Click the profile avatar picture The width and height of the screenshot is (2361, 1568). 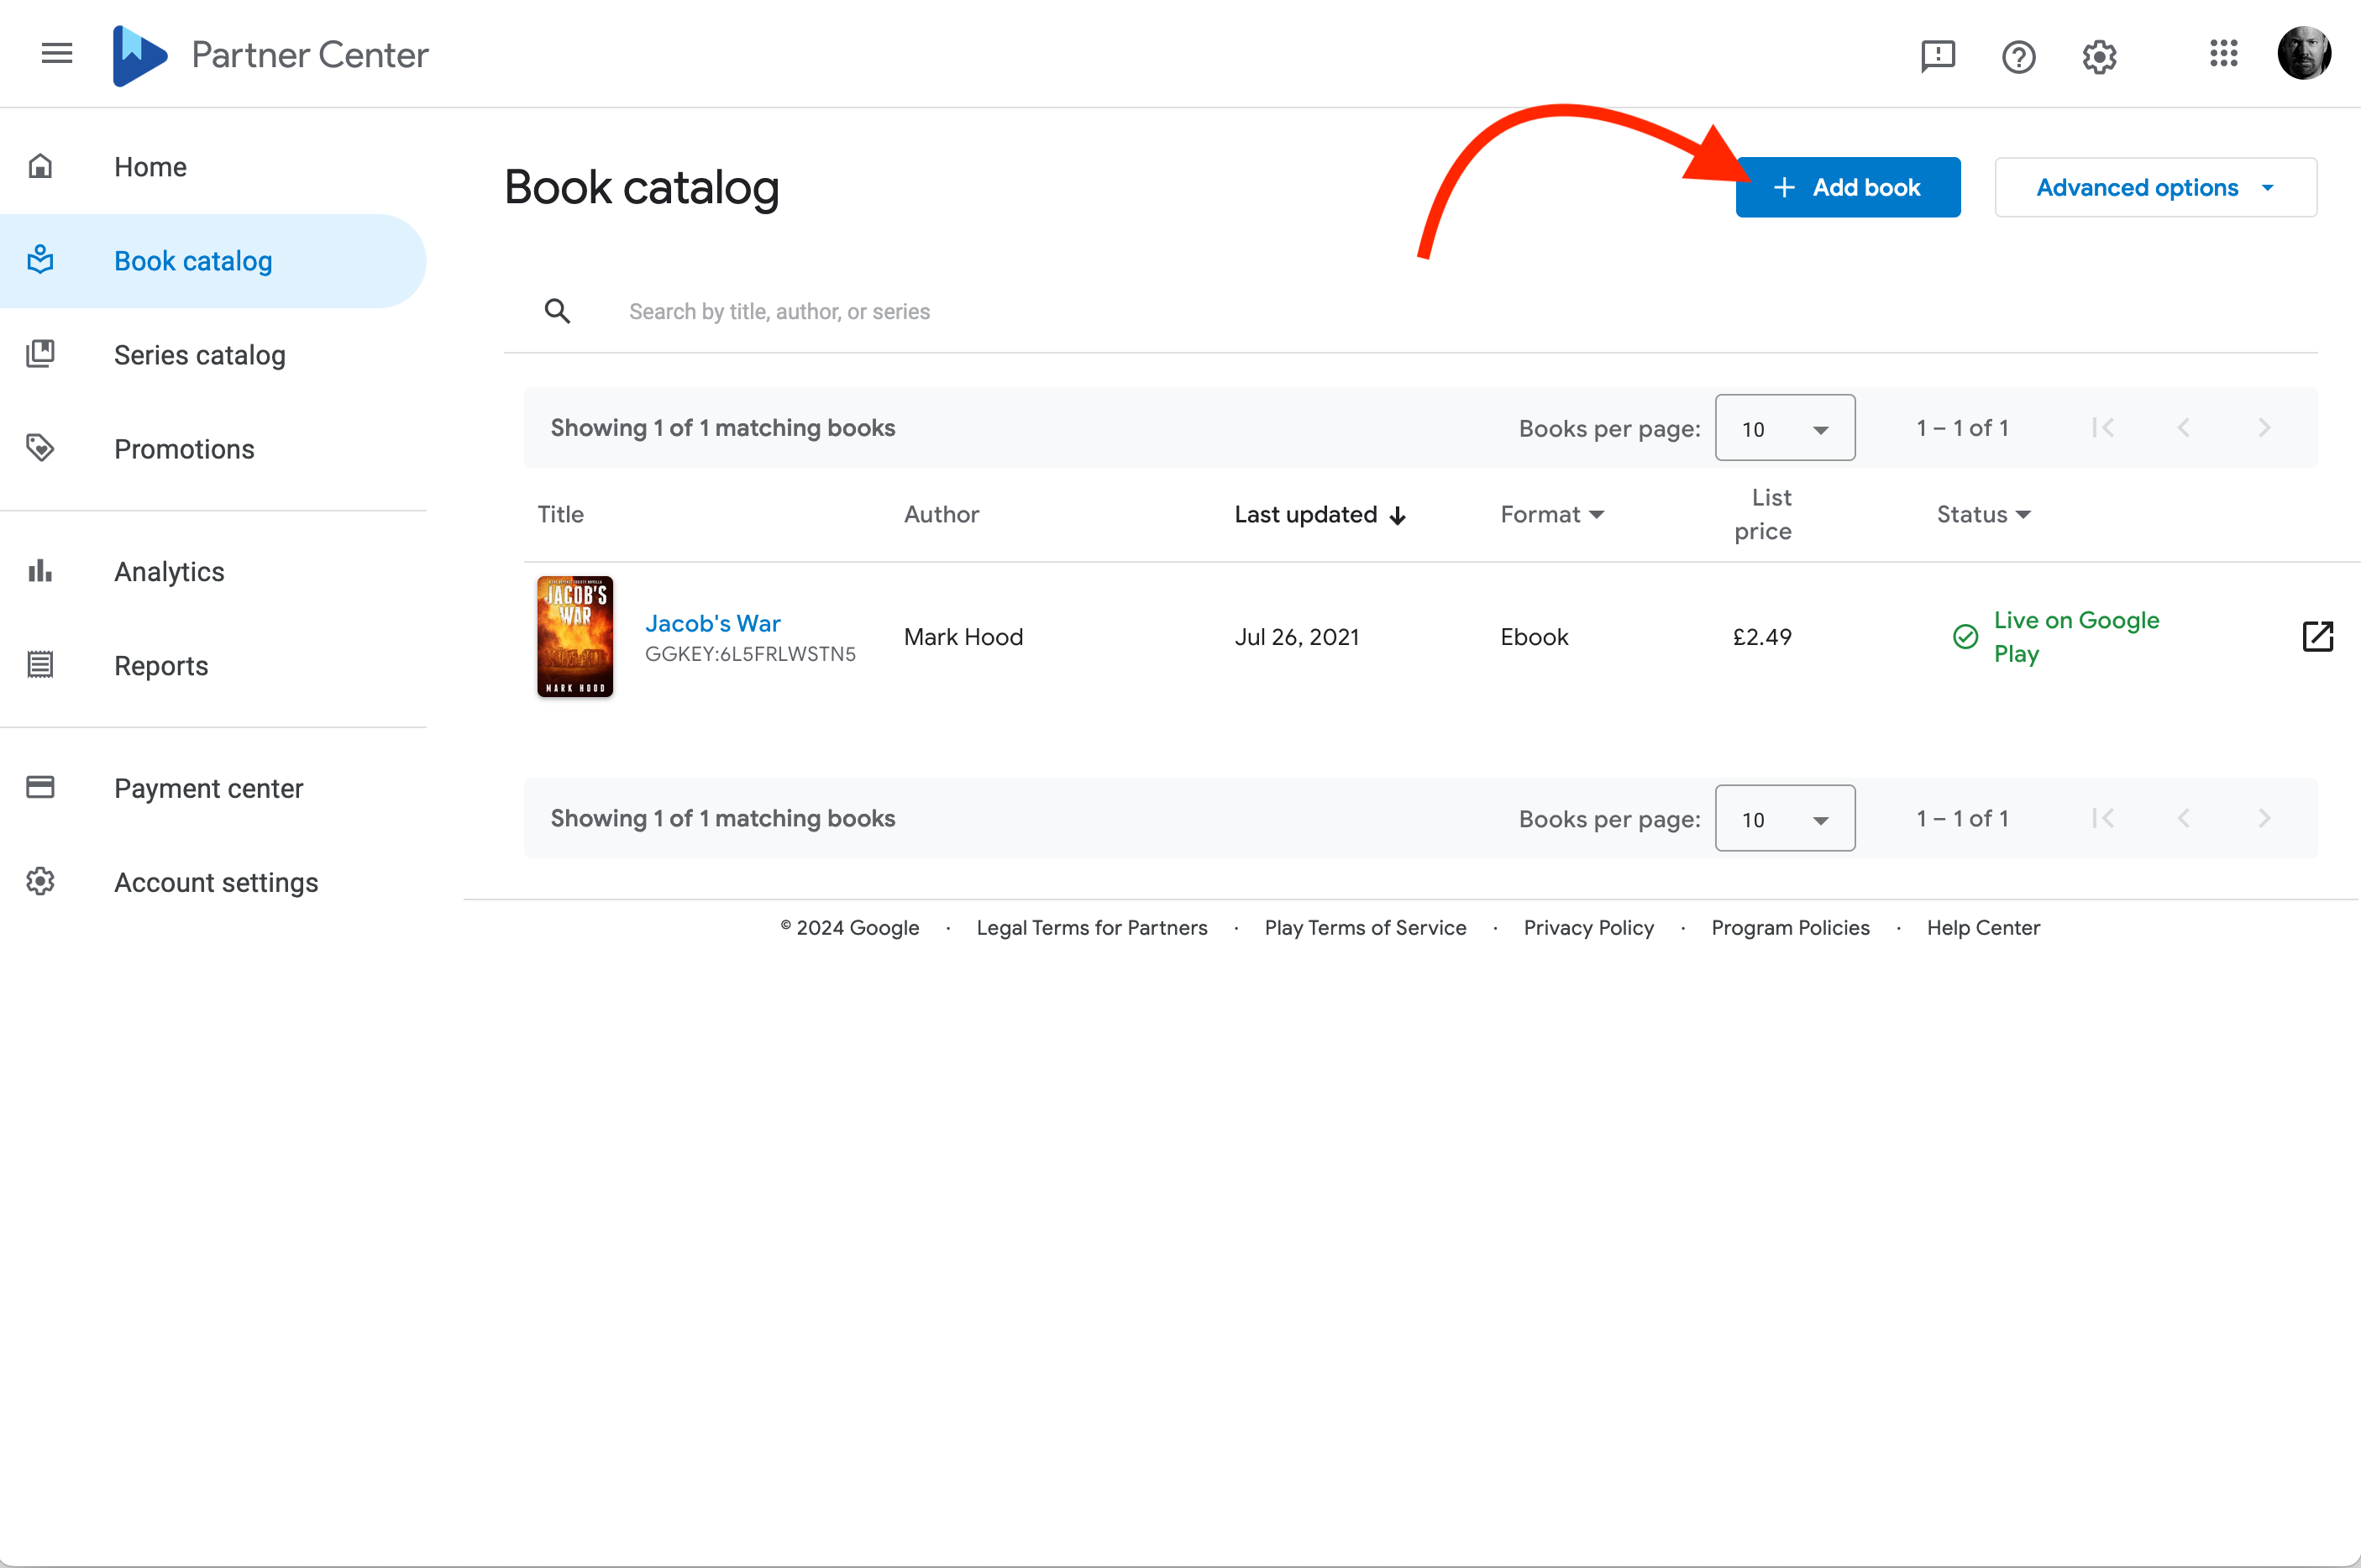click(2303, 52)
